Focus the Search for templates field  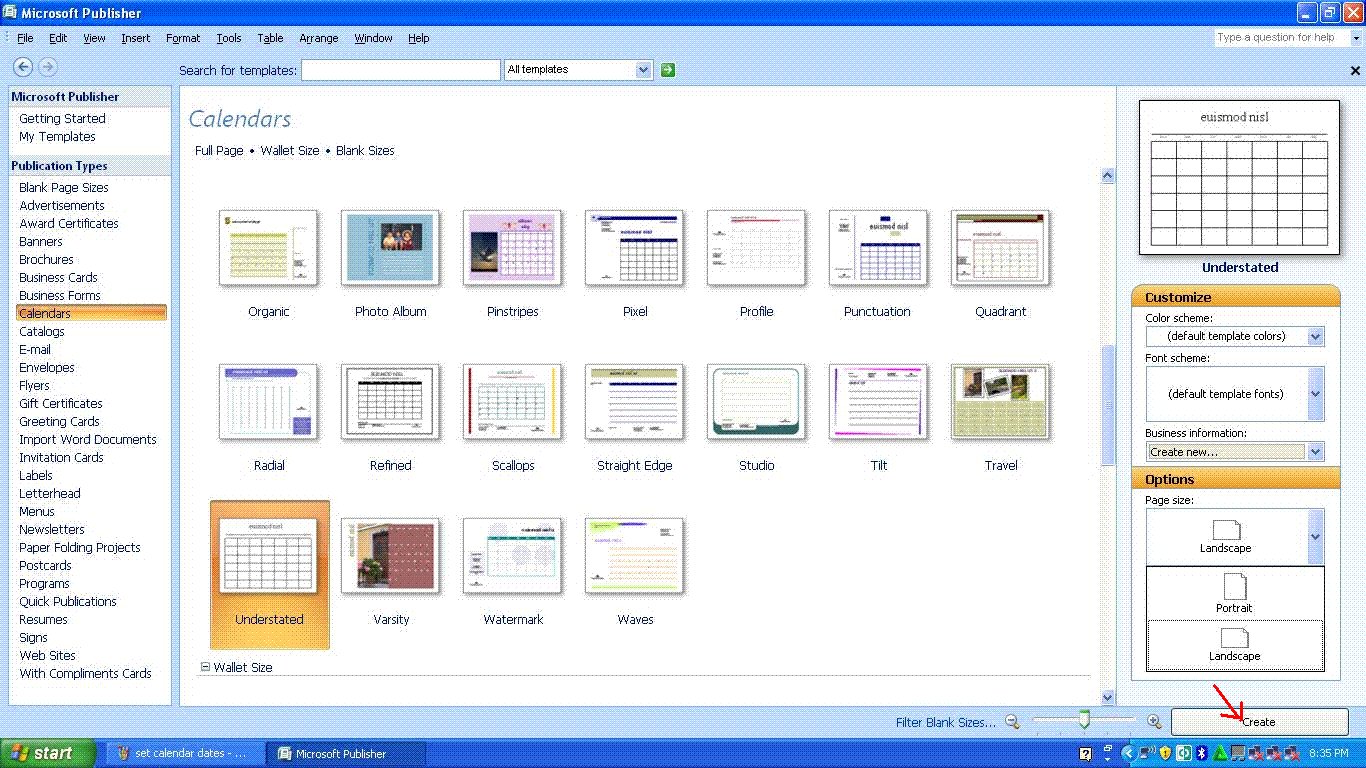coord(401,70)
